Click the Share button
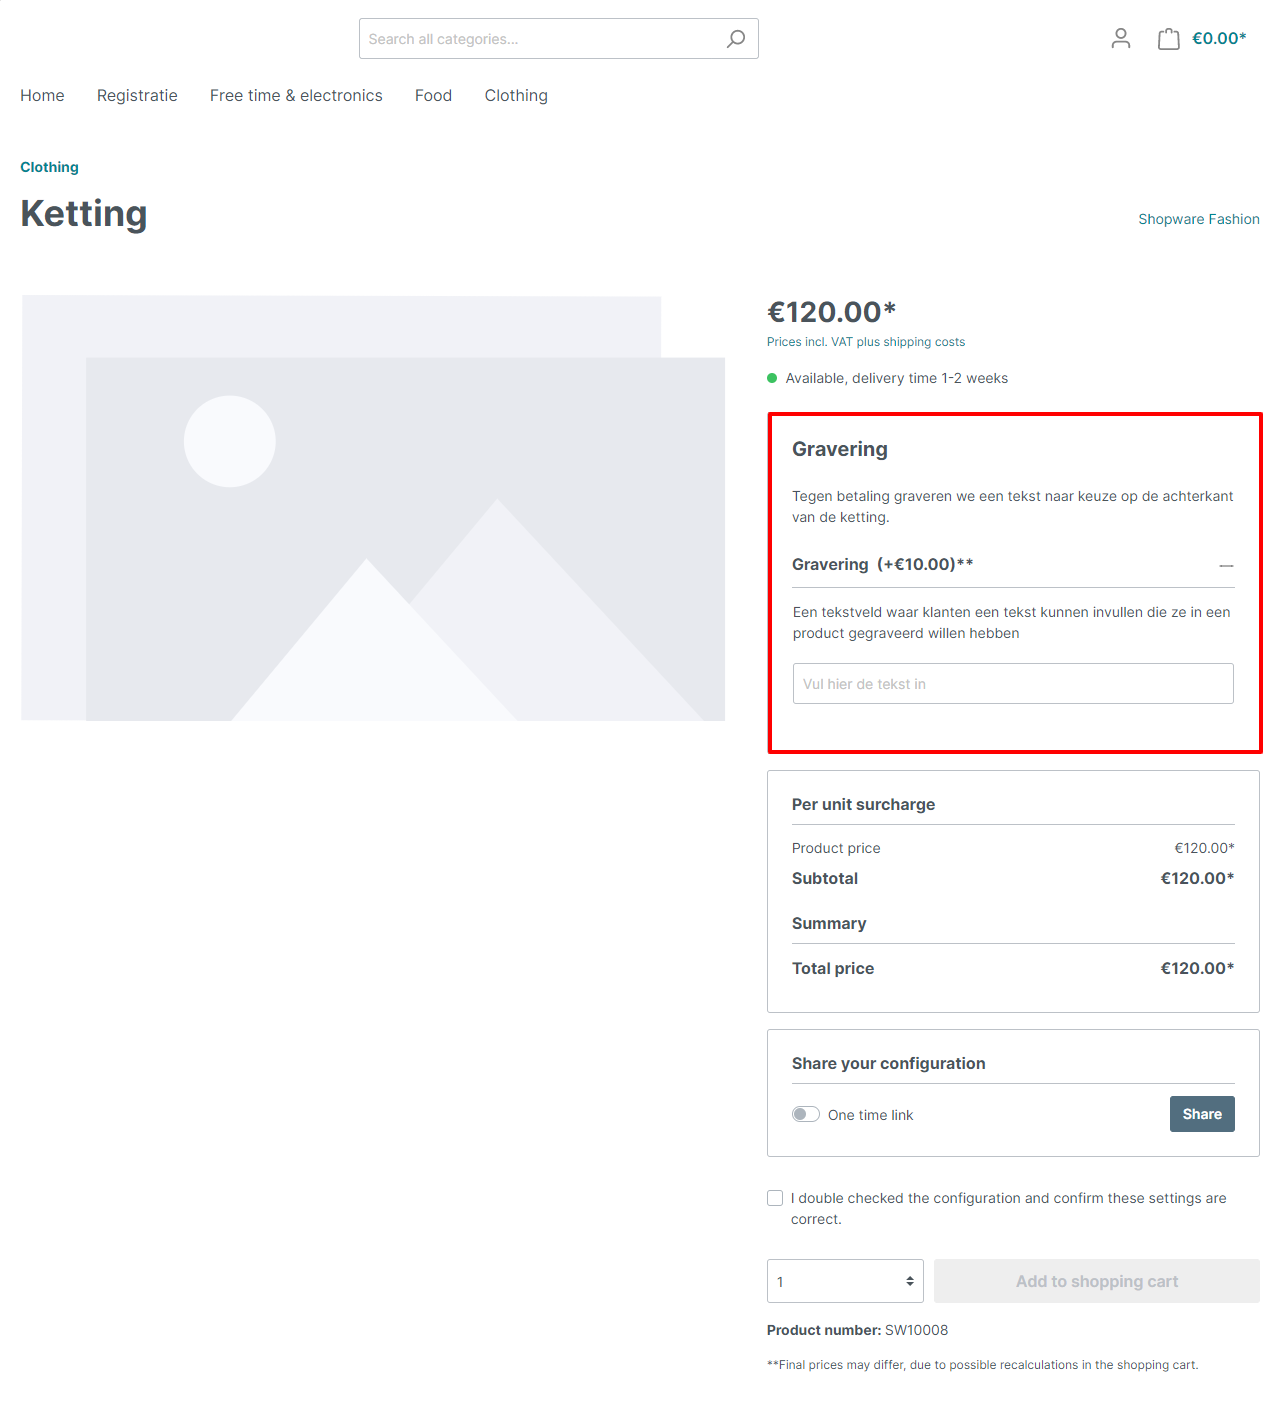The width and height of the screenshot is (1268, 1409). coord(1201,1114)
